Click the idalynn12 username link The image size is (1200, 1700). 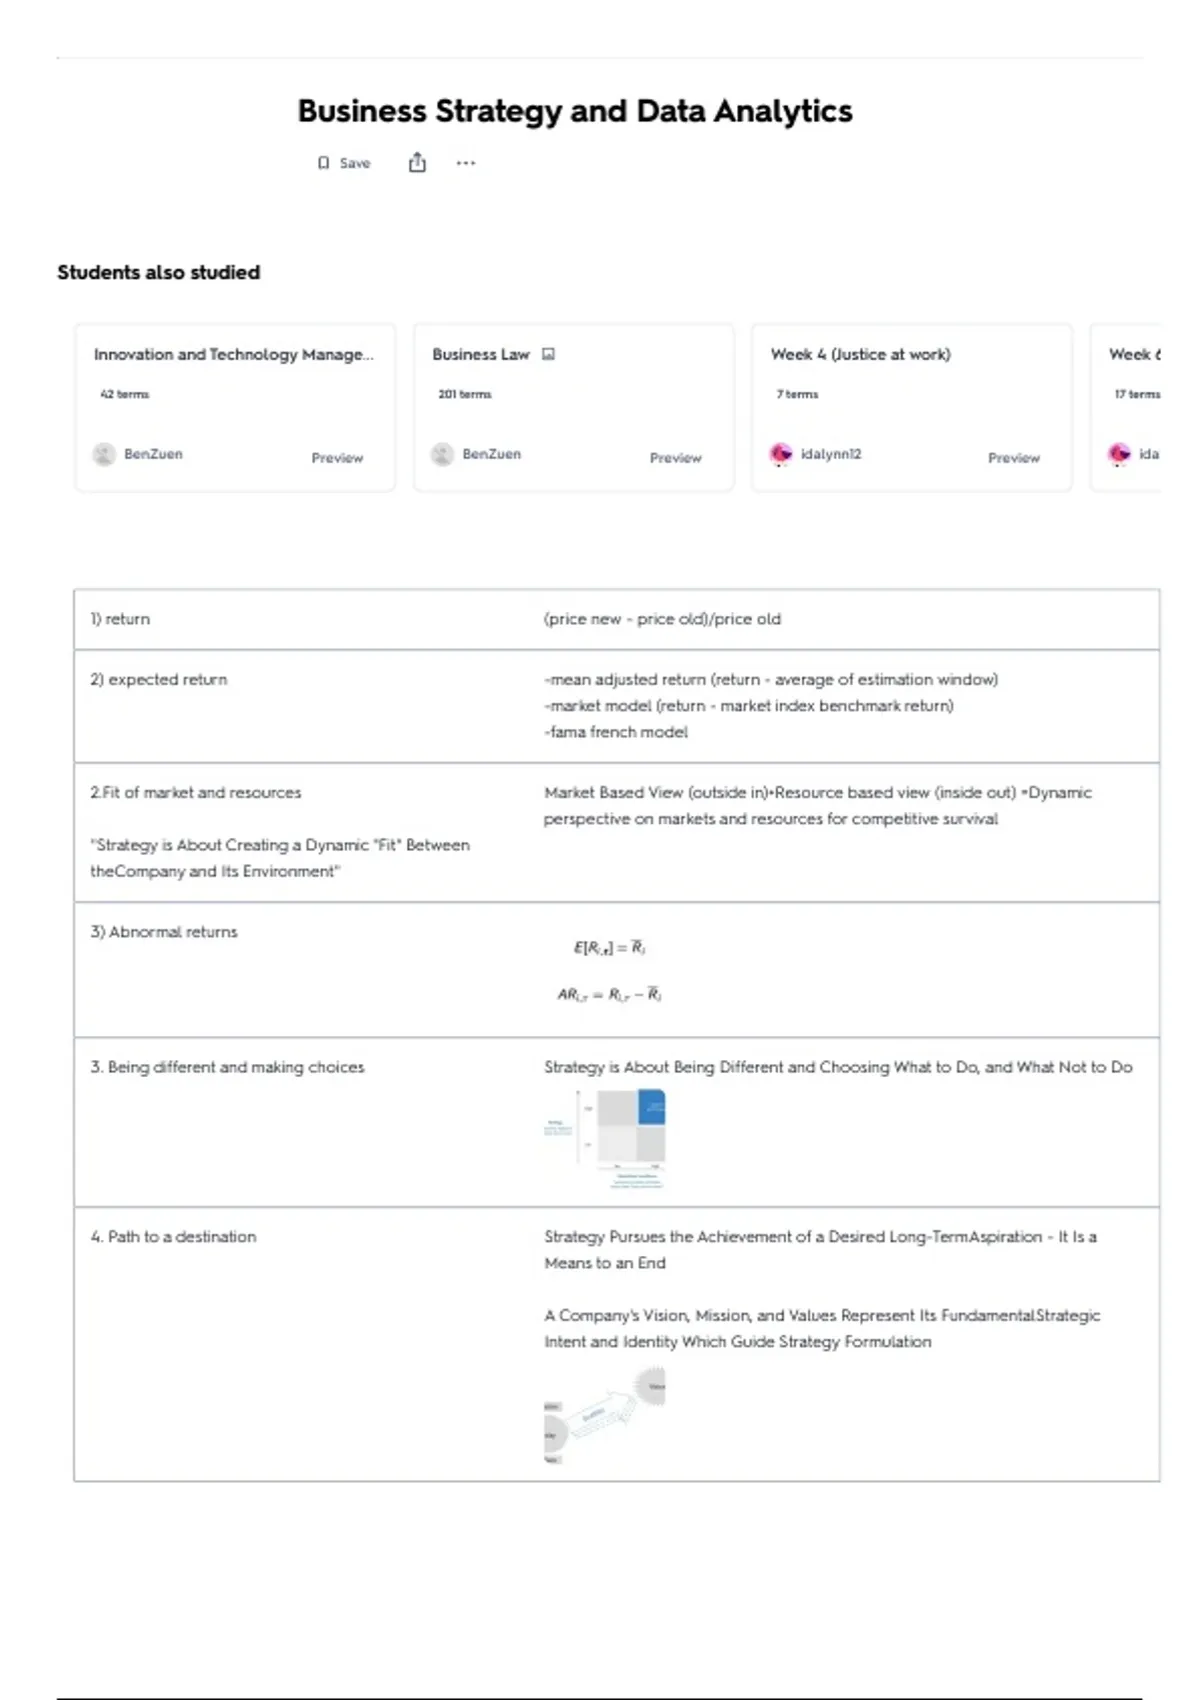click(x=830, y=454)
